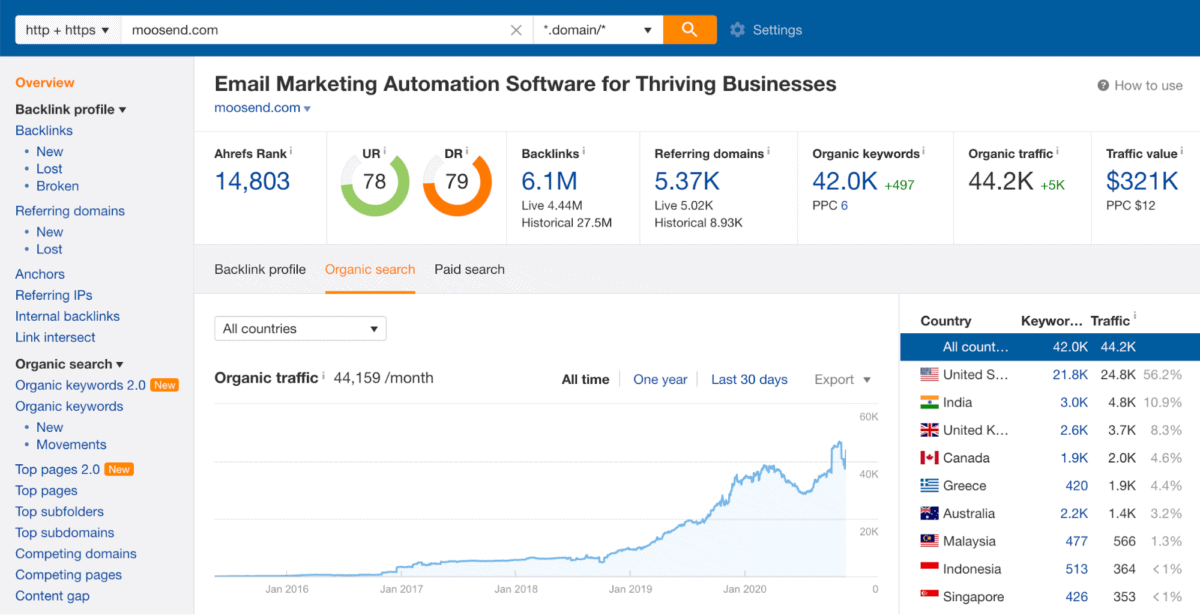Viewport: 1200px width, 615px height.
Task: Open the Content gap sidebar link
Action: click(52, 596)
